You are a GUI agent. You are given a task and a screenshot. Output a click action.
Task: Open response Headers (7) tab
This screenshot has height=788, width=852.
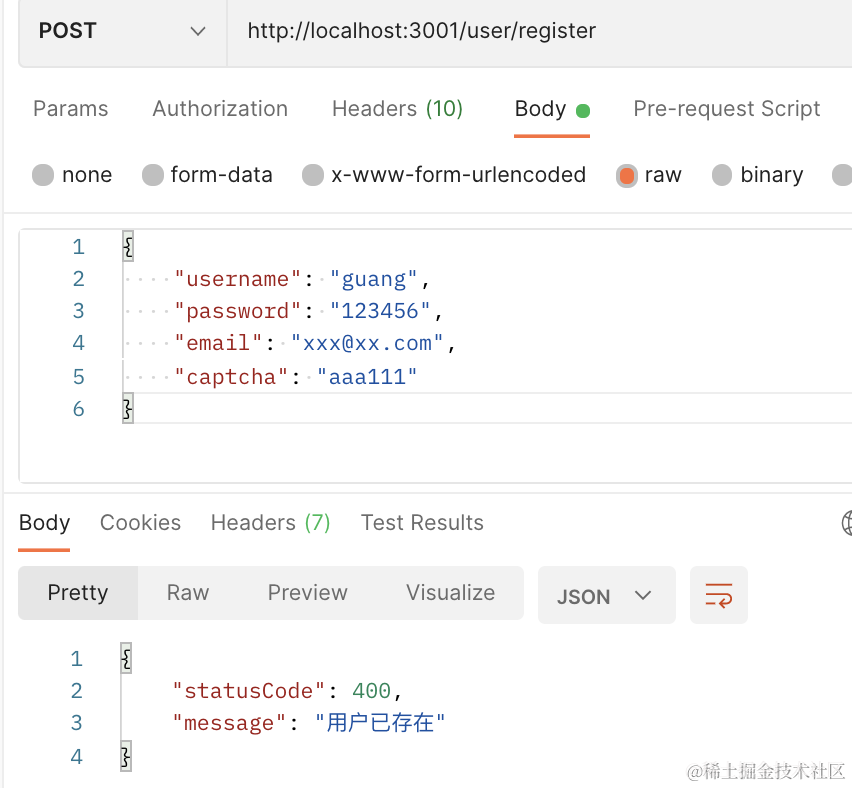pyautogui.click(x=270, y=523)
